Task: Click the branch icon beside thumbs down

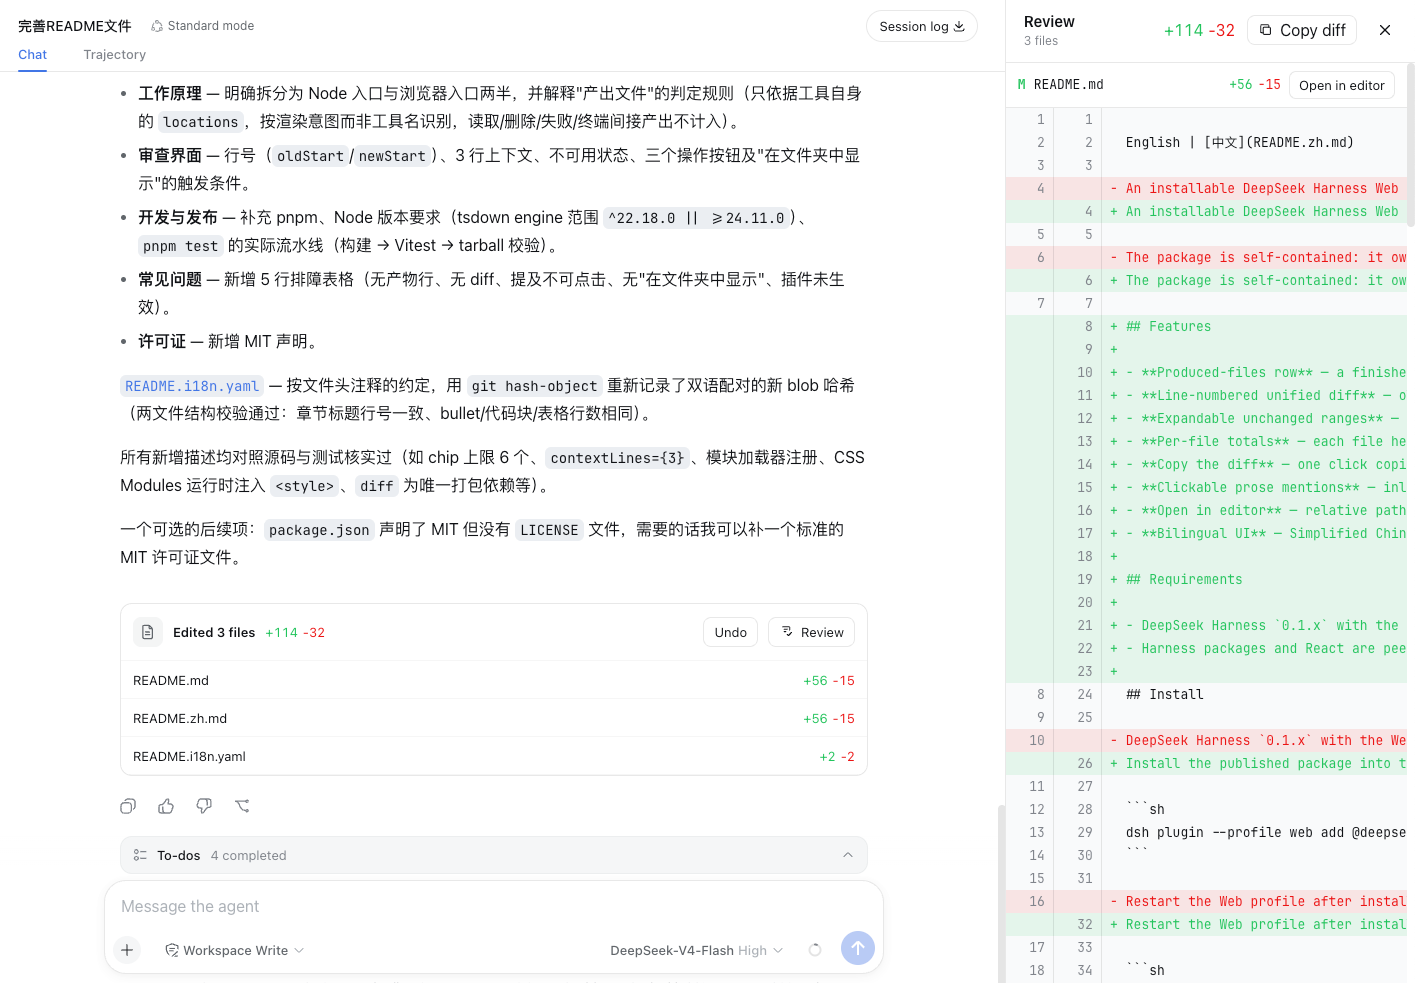Action: (242, 806)
